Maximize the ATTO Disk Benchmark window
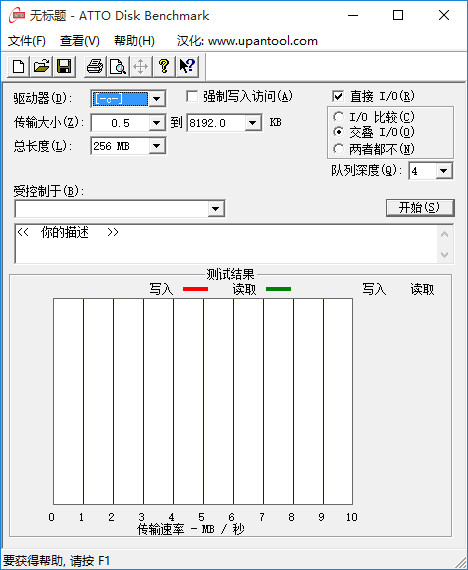 click(x=398, y=15)
